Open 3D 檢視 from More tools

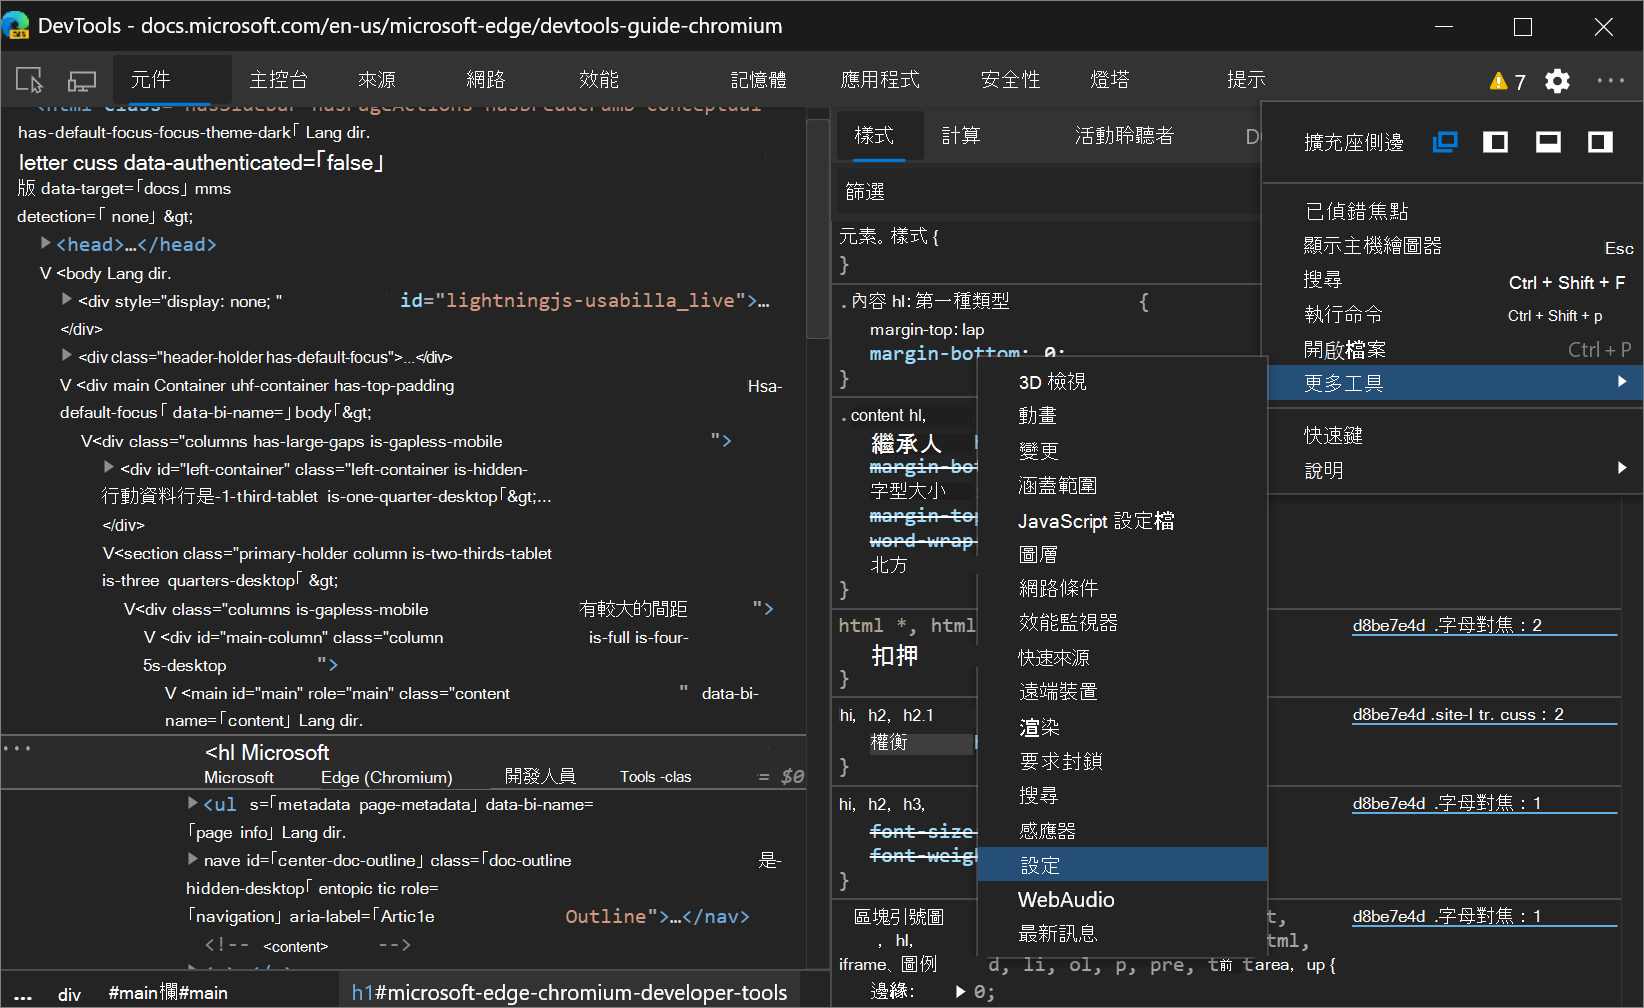click(1122, 382)
